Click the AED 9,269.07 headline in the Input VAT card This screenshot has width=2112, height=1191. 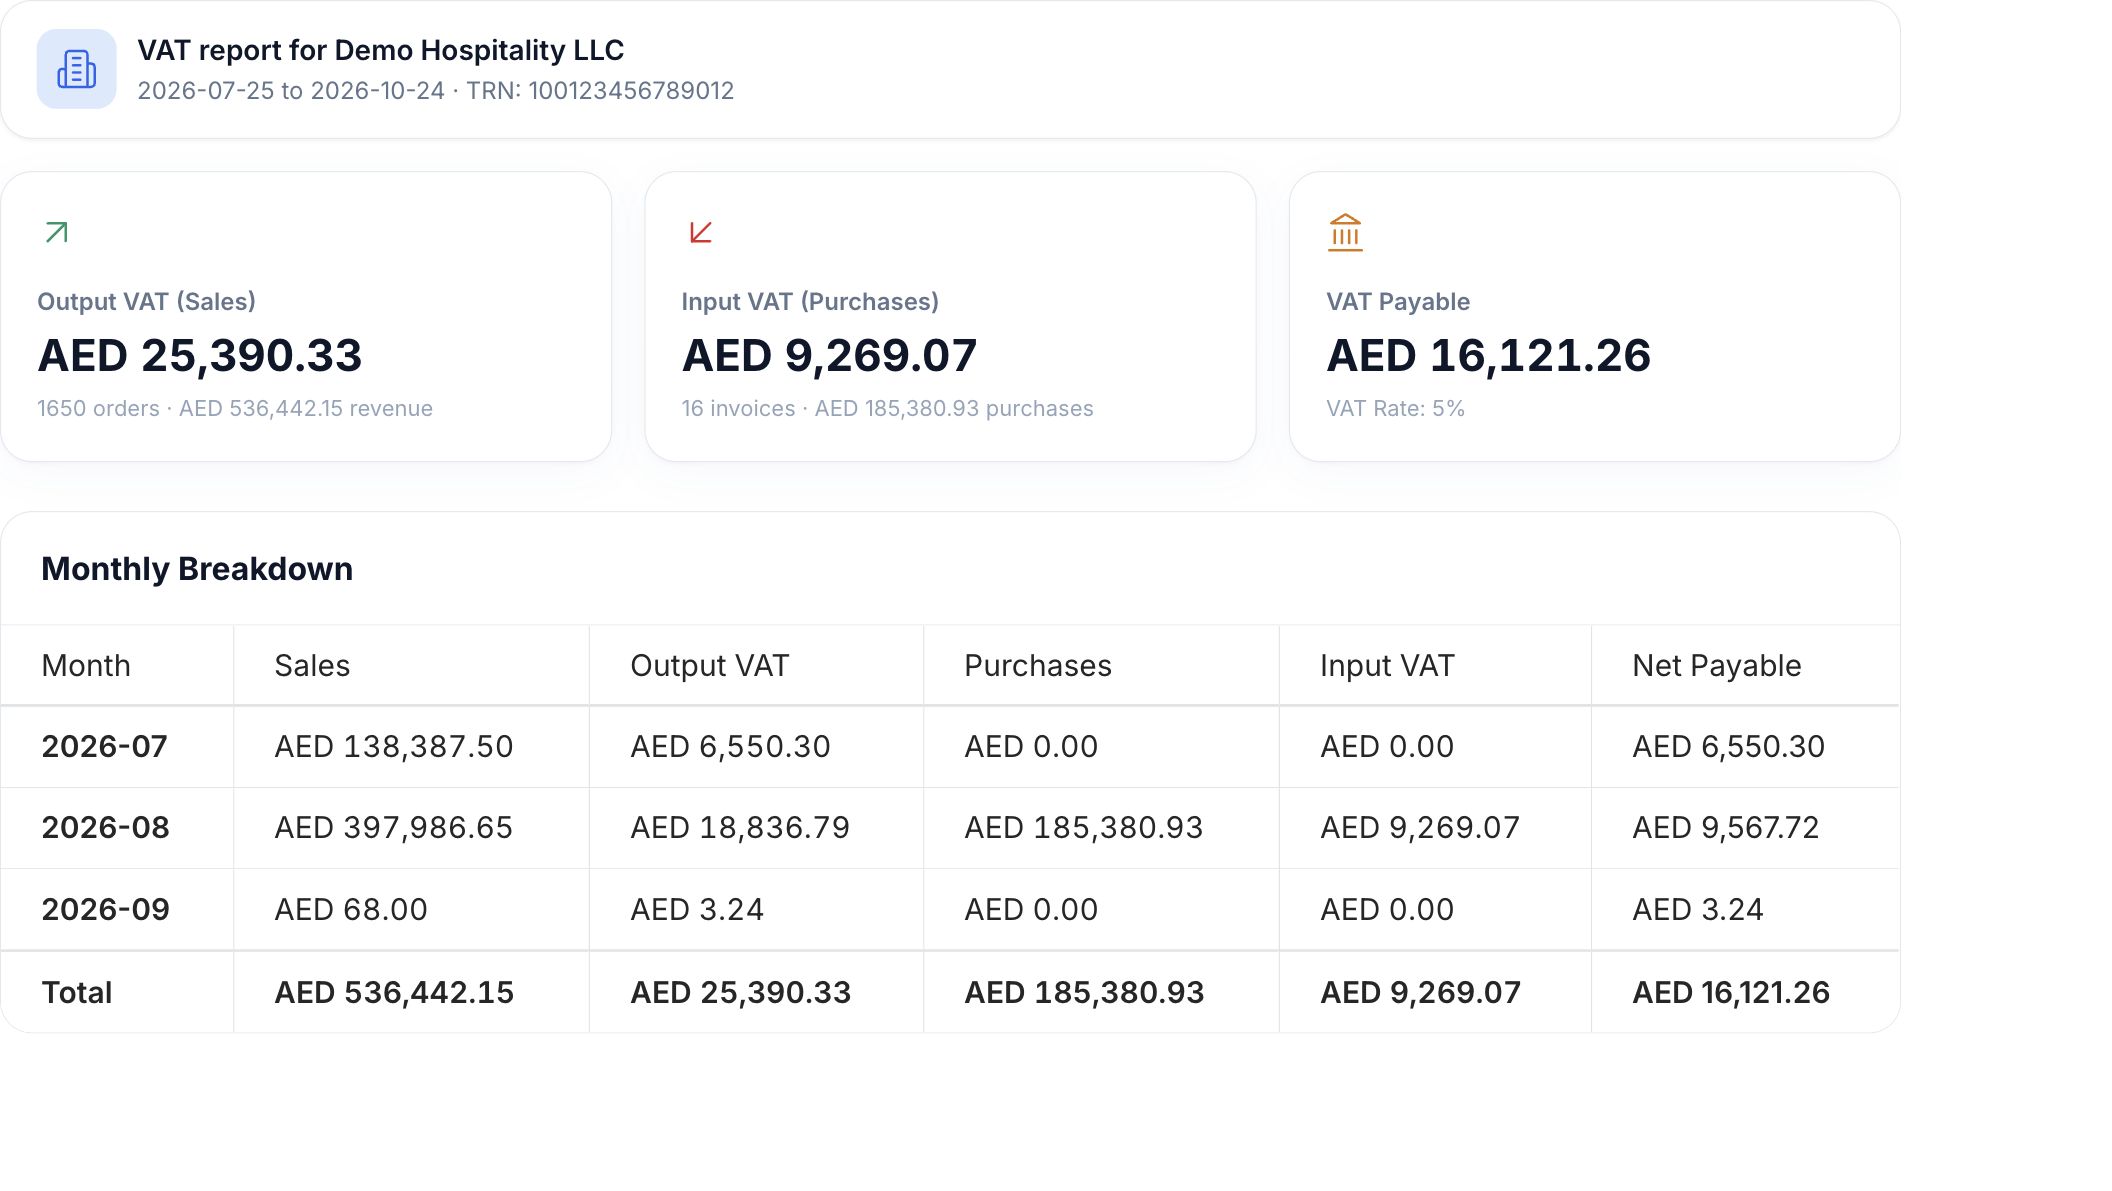pyautogui.click(x=829, y=356)
